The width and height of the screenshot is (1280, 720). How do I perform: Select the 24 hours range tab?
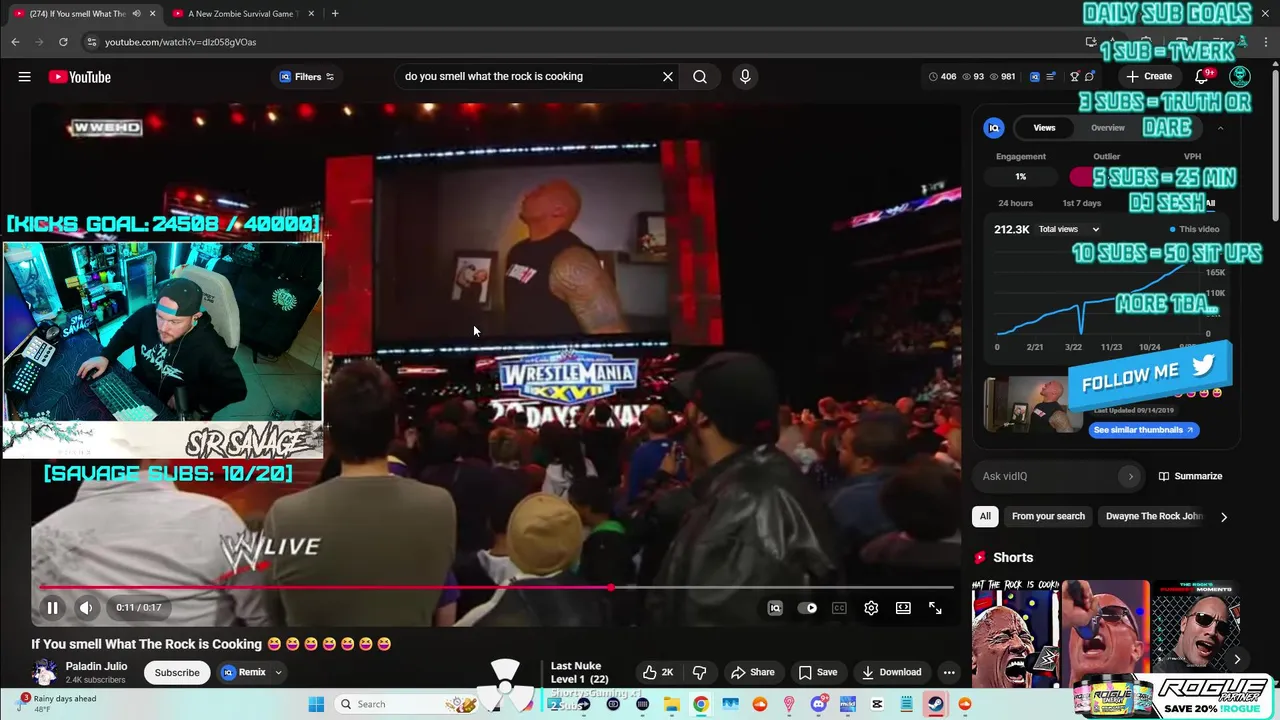(1015, 203)
